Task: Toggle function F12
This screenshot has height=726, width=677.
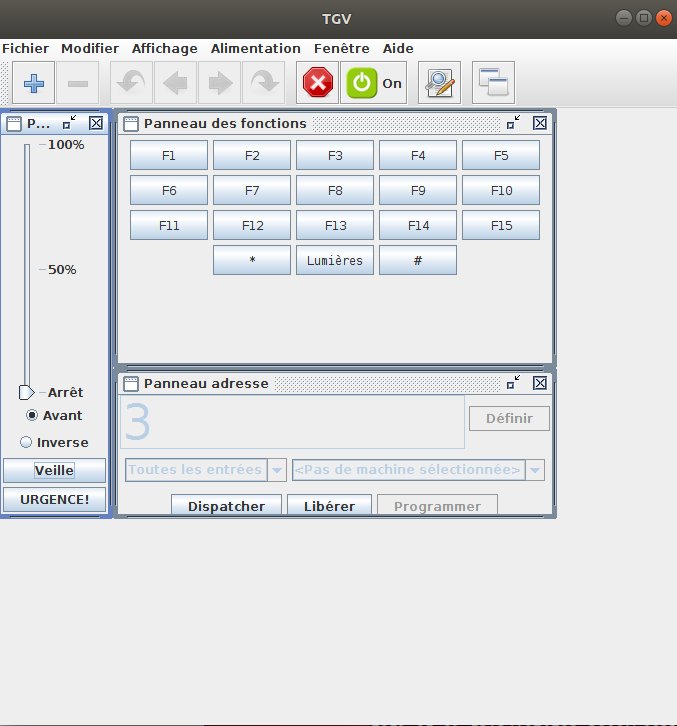Action: 252,225
